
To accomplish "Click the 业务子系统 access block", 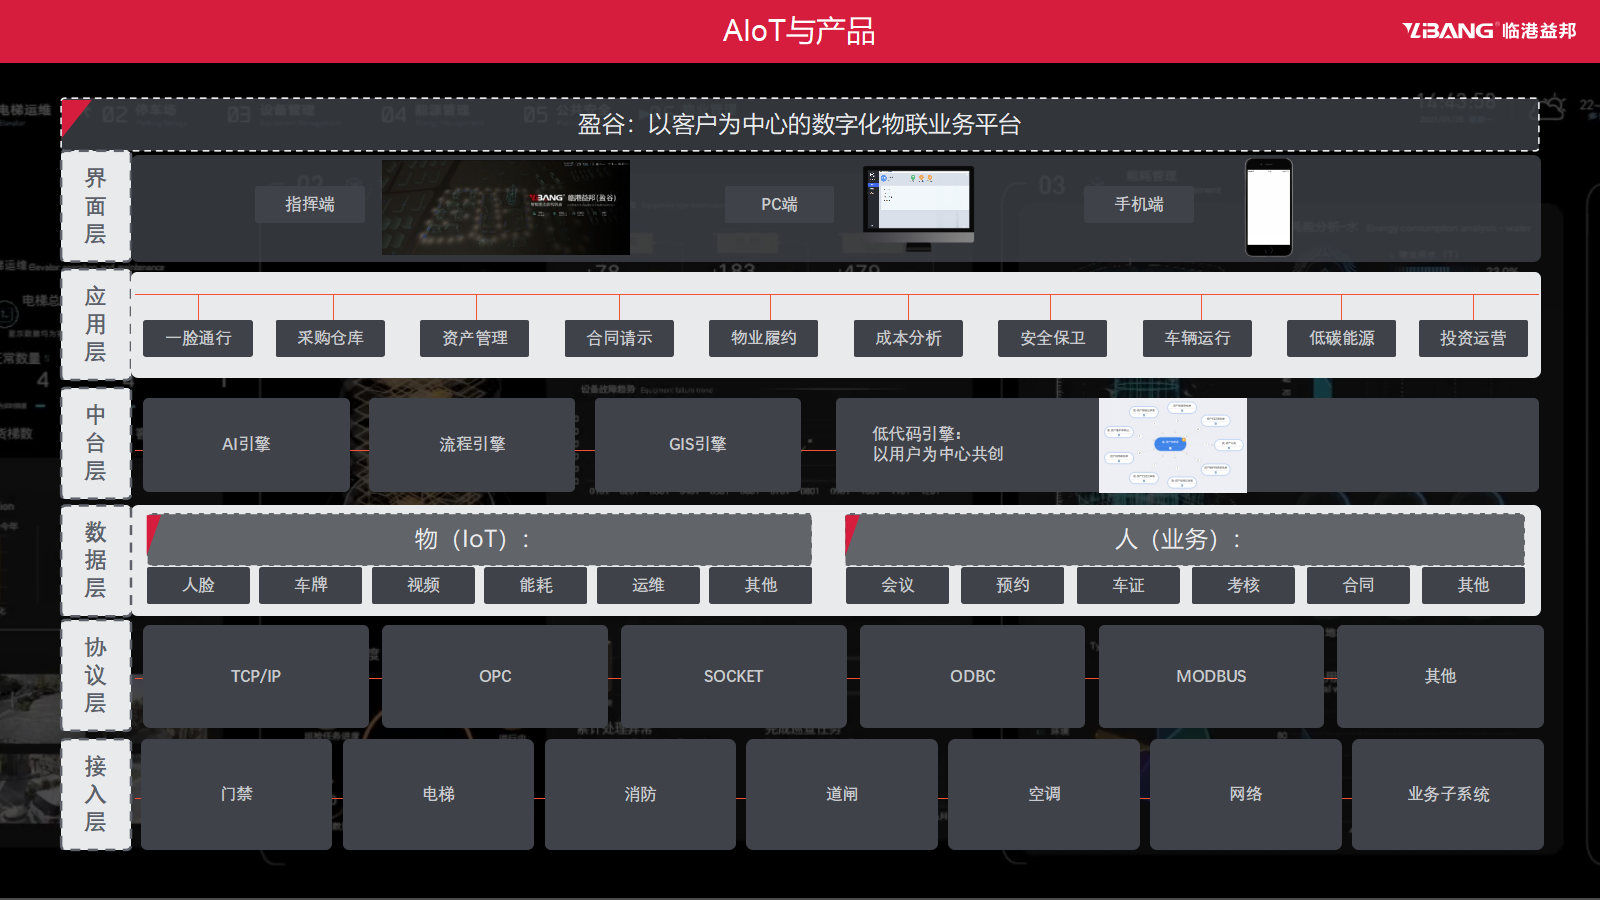I will tap(1447, 795).
